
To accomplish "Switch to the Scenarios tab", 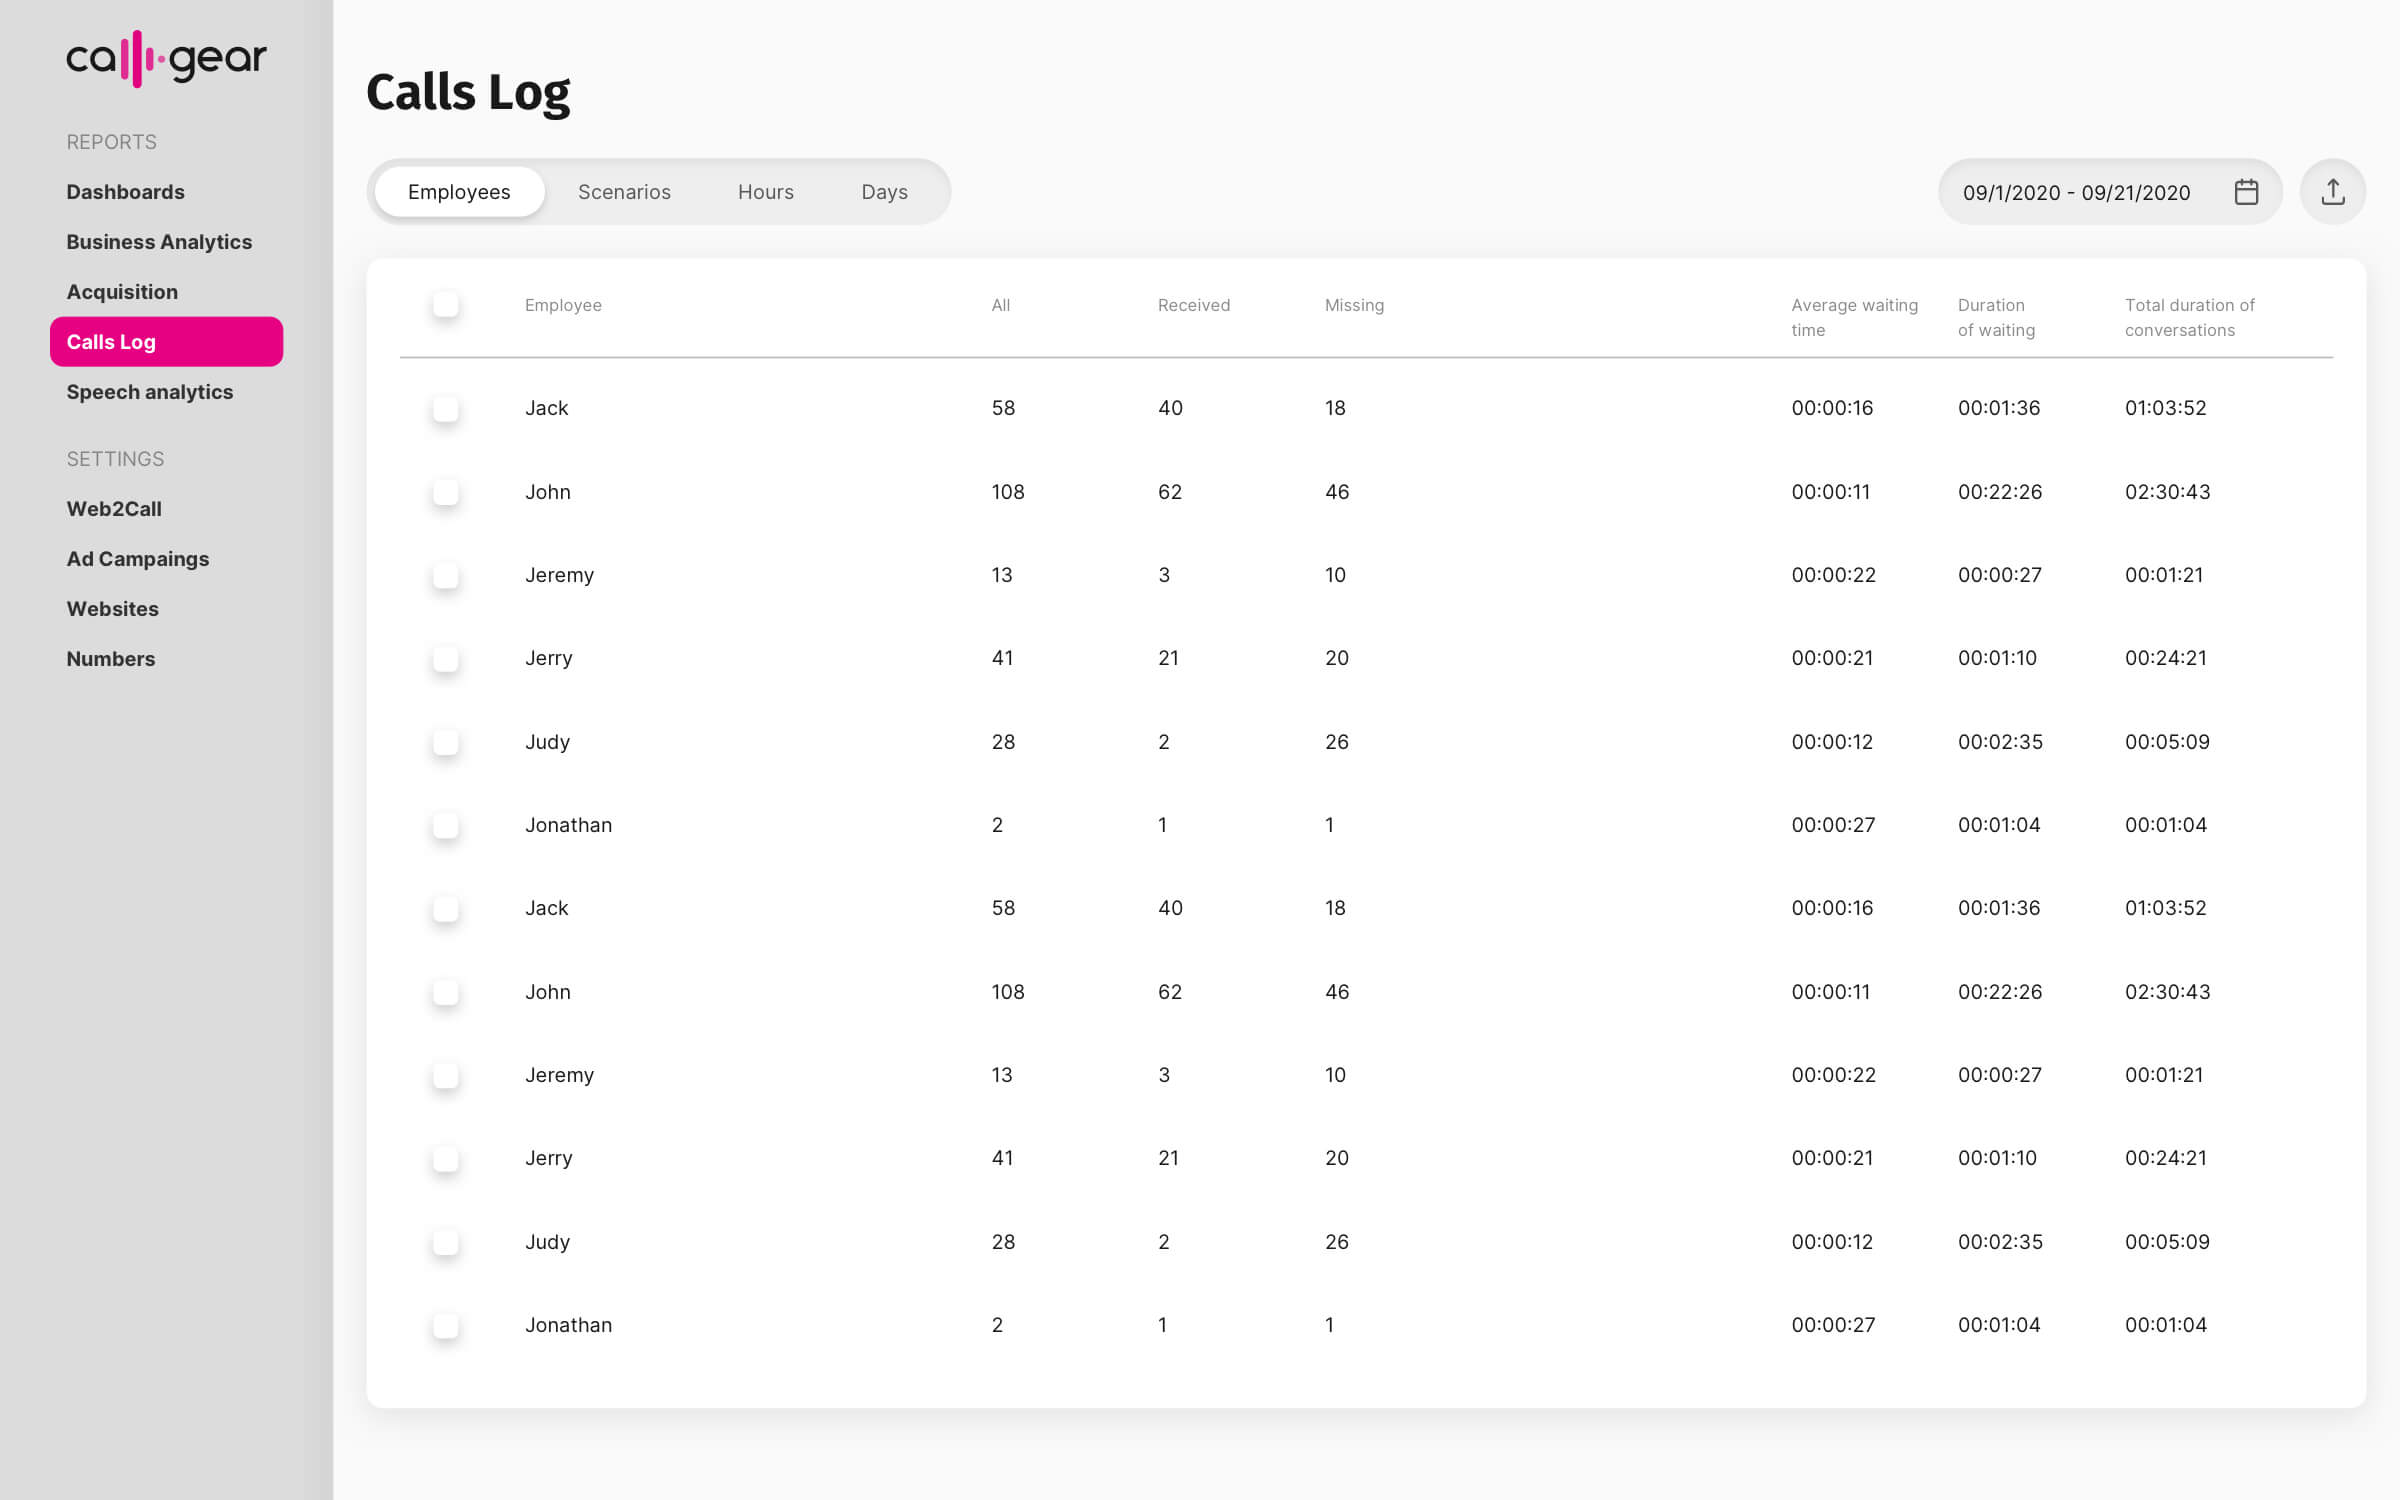I will pos(624,192).
